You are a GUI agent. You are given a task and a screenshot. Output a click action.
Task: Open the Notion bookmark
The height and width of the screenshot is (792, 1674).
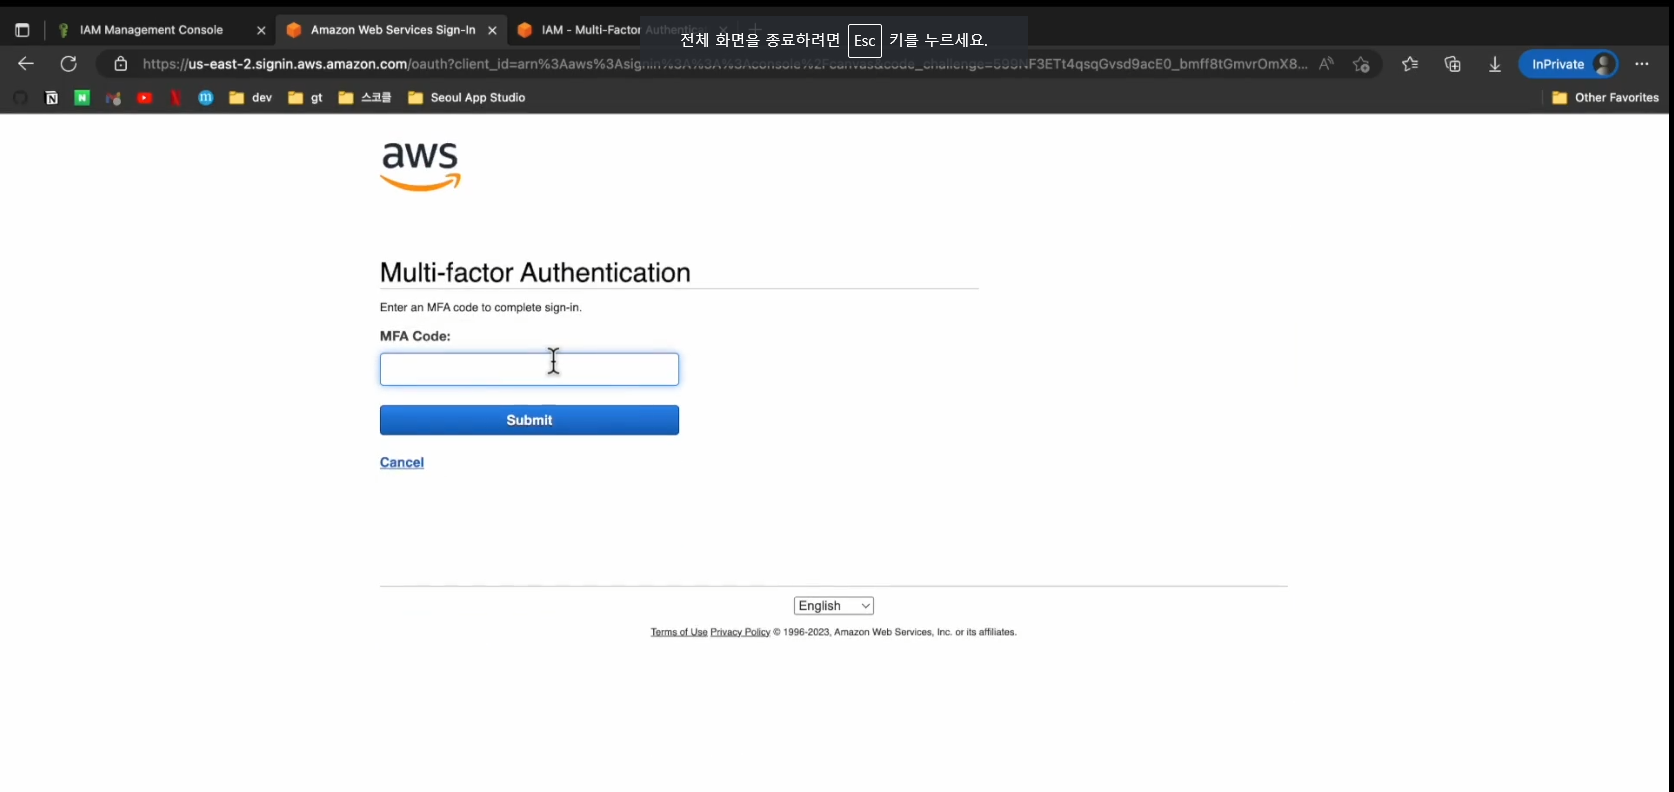51,98
